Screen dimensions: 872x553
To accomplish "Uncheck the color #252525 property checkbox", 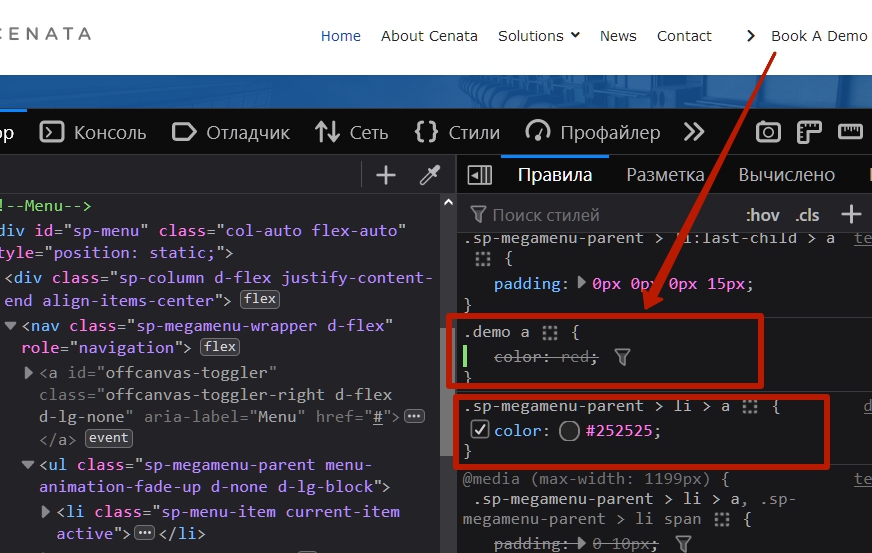I will (479, 430).
